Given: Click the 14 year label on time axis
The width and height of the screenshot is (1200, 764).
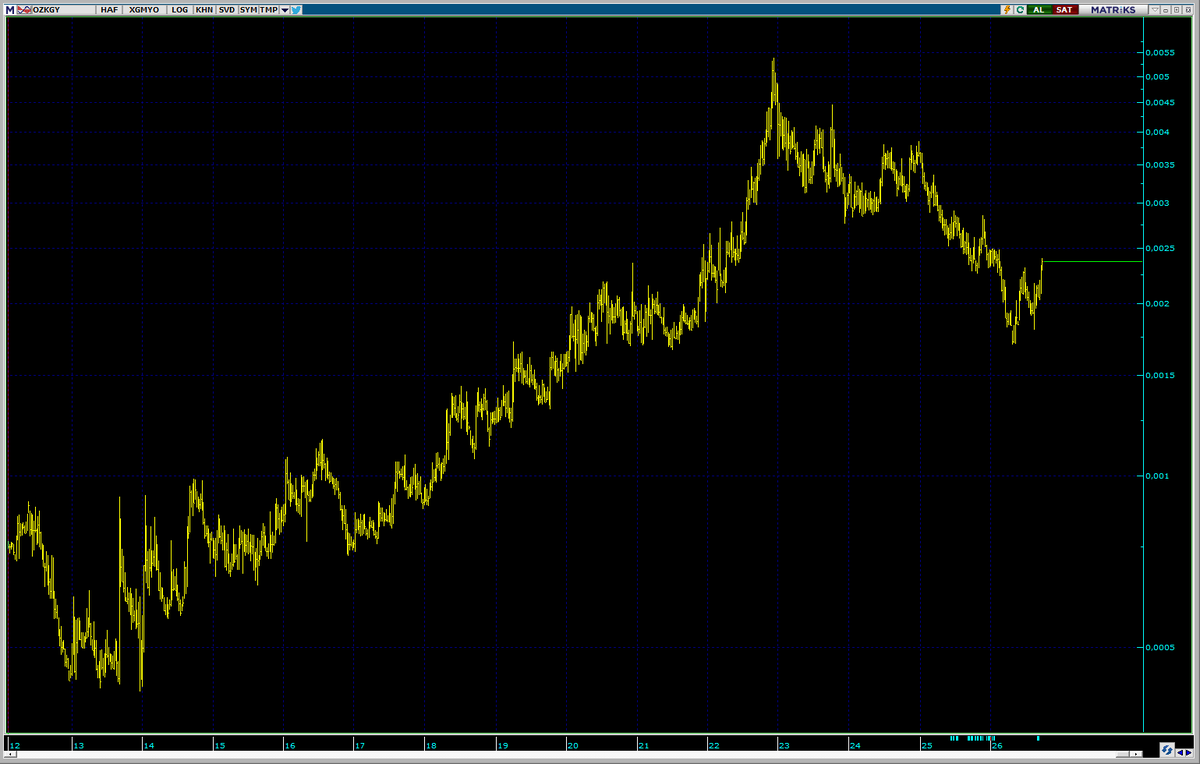Looking at the screenshot, I should coord(149,746).
